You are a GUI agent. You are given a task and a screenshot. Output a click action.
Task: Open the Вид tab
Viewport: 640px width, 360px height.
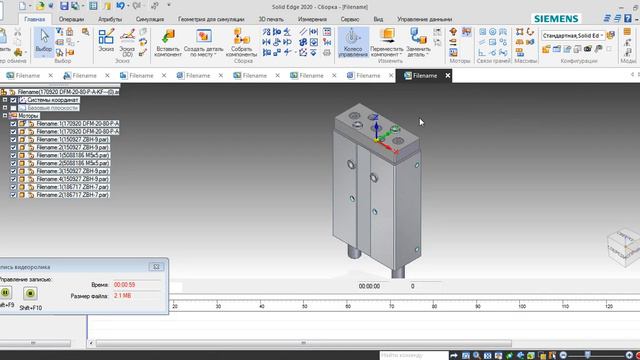378,19
